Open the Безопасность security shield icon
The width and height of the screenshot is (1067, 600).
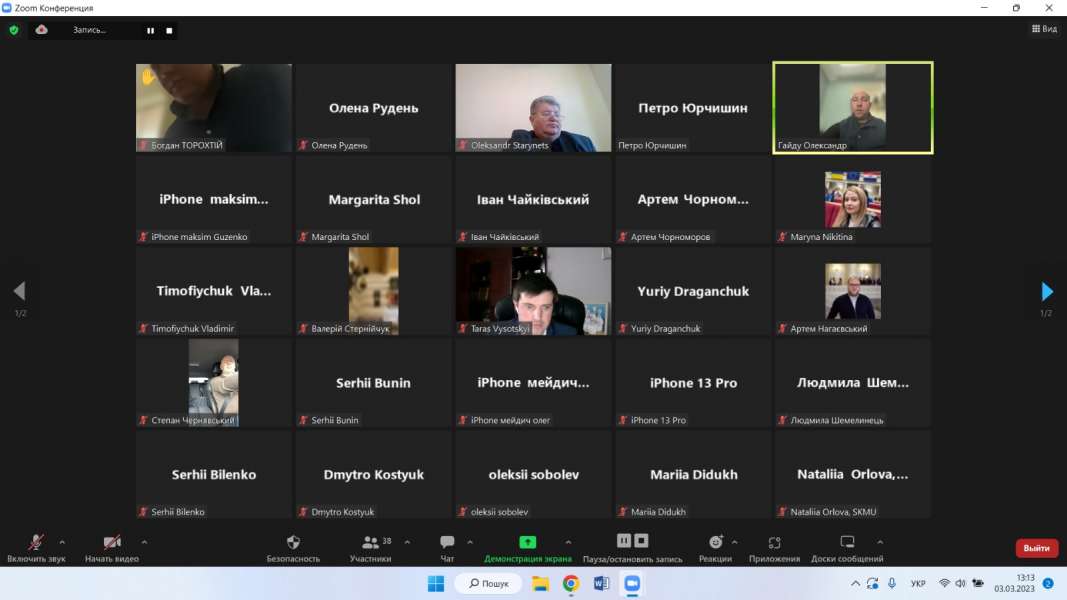point(293,543)
